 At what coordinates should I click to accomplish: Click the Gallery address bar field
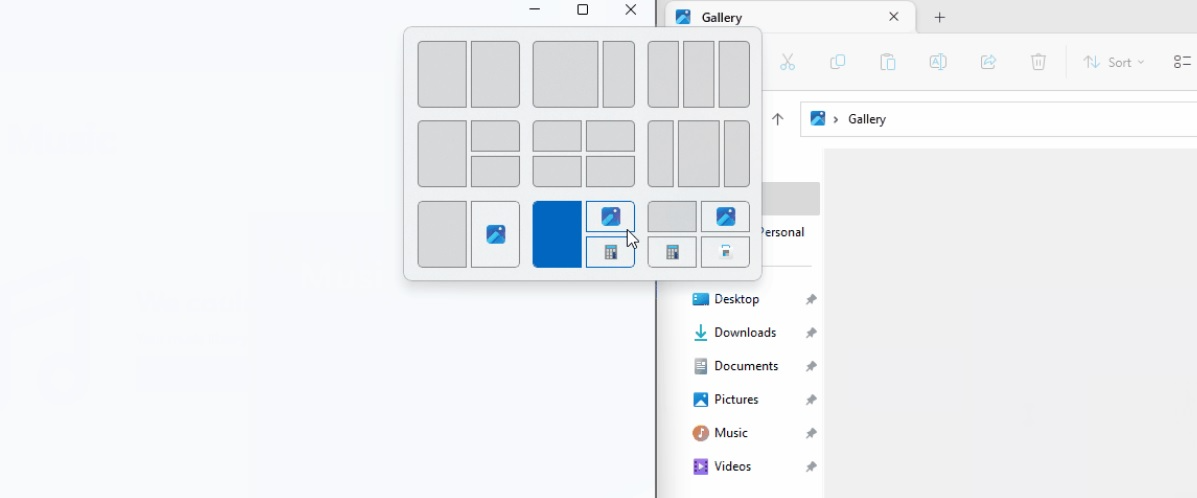click(x=1000, y=119)
